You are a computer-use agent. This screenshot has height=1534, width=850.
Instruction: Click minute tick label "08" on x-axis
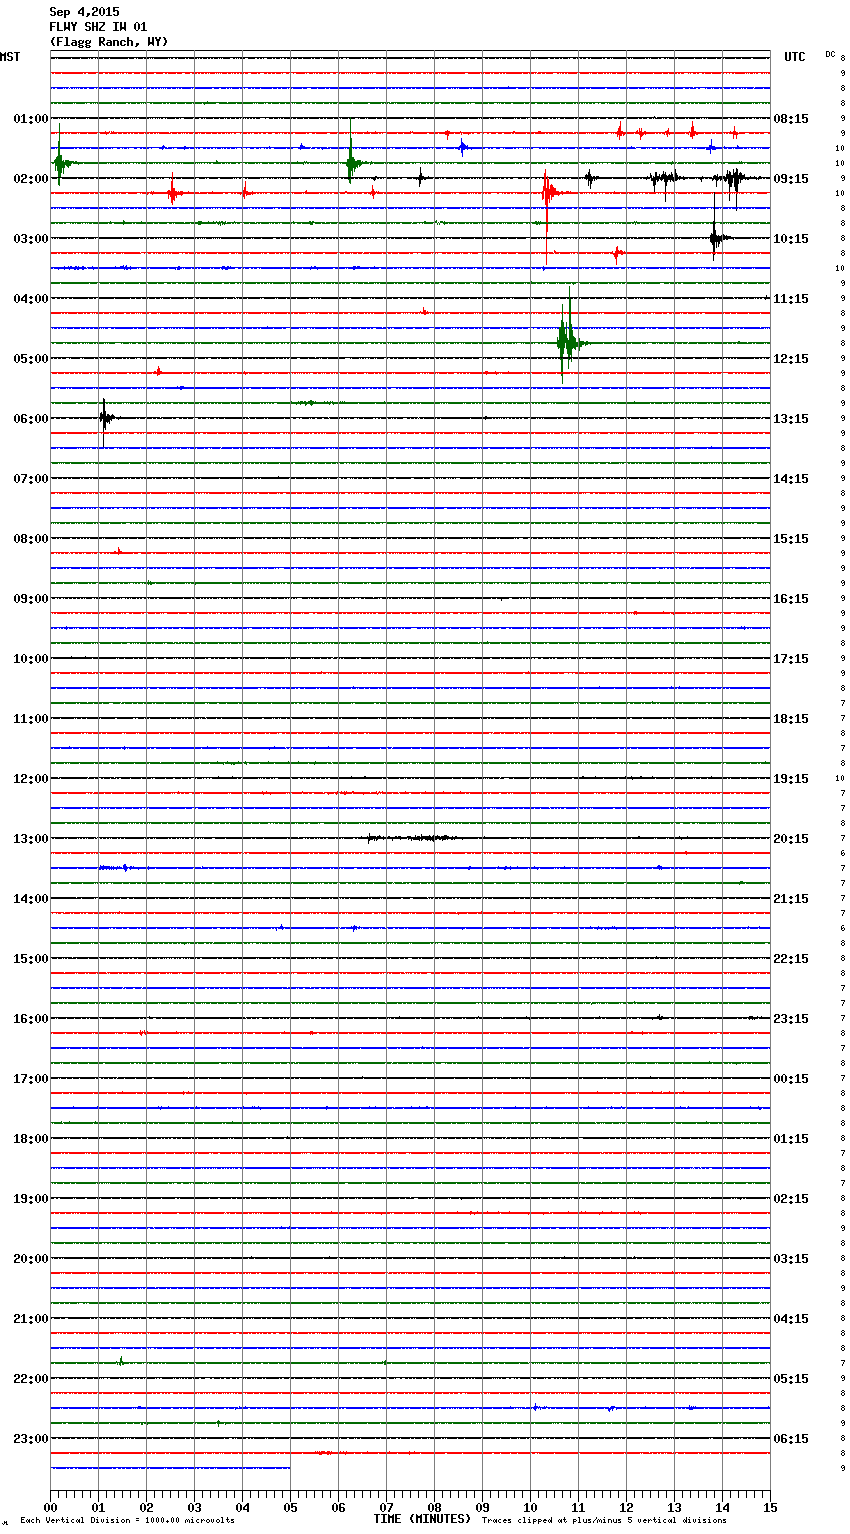434,1507
